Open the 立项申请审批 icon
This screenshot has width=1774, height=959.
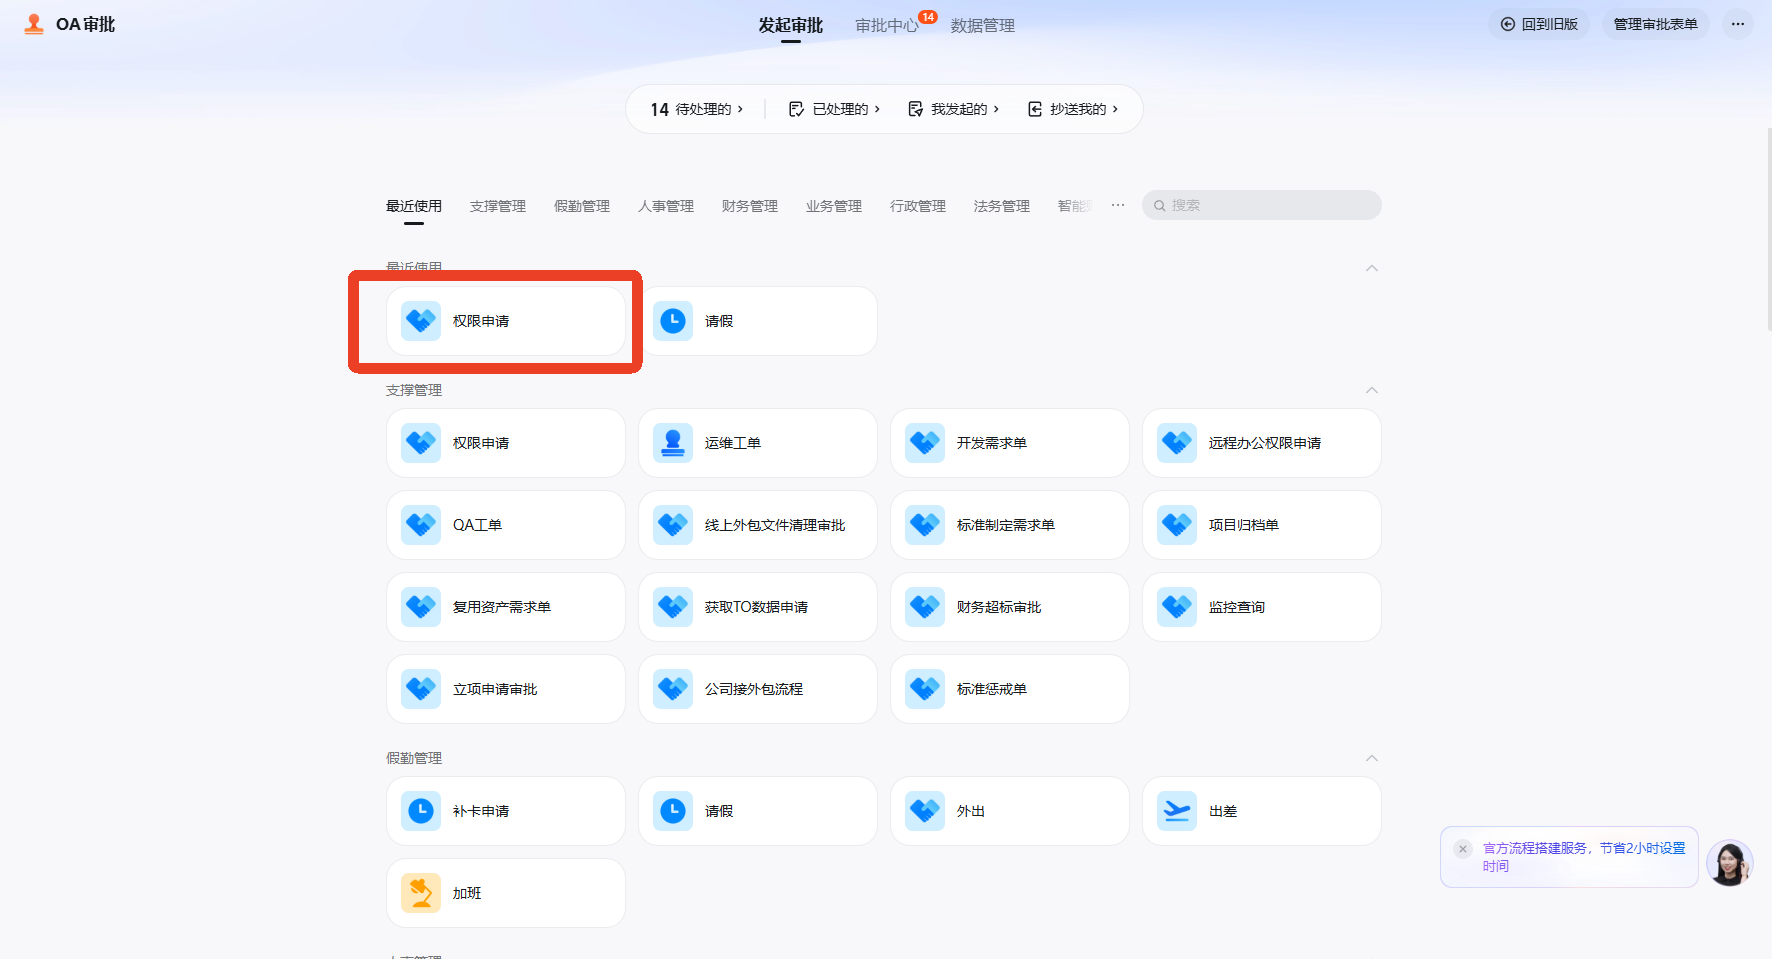pyautogui.click(x=421, y=689)
